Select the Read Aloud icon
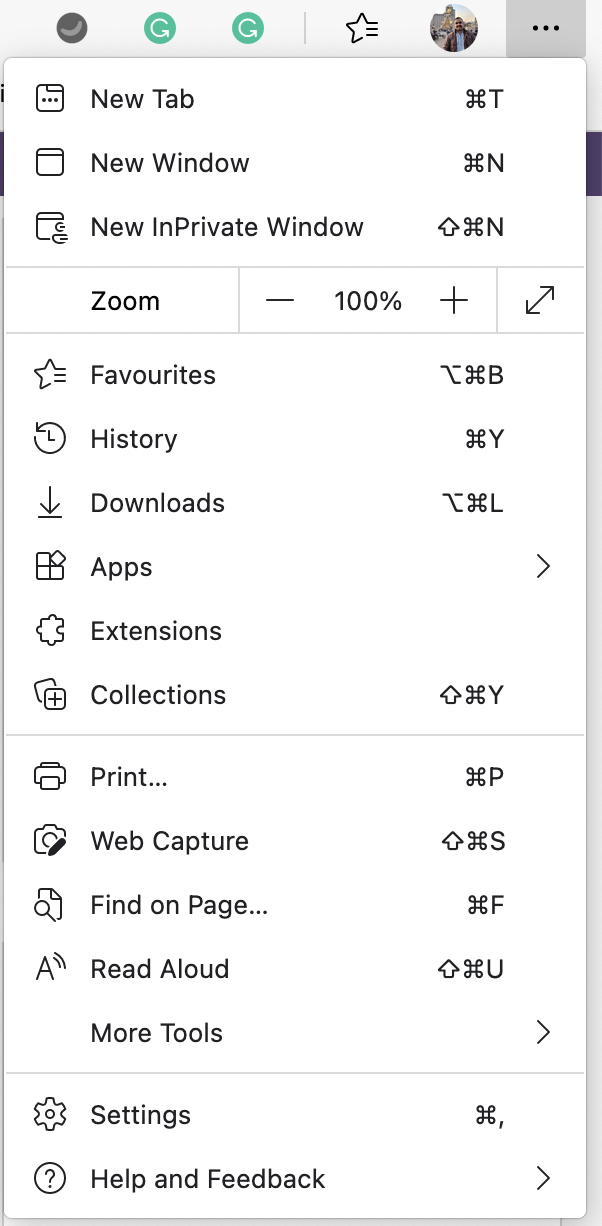The height and width of the screenshot is (1226, 602). pos(50,968)
